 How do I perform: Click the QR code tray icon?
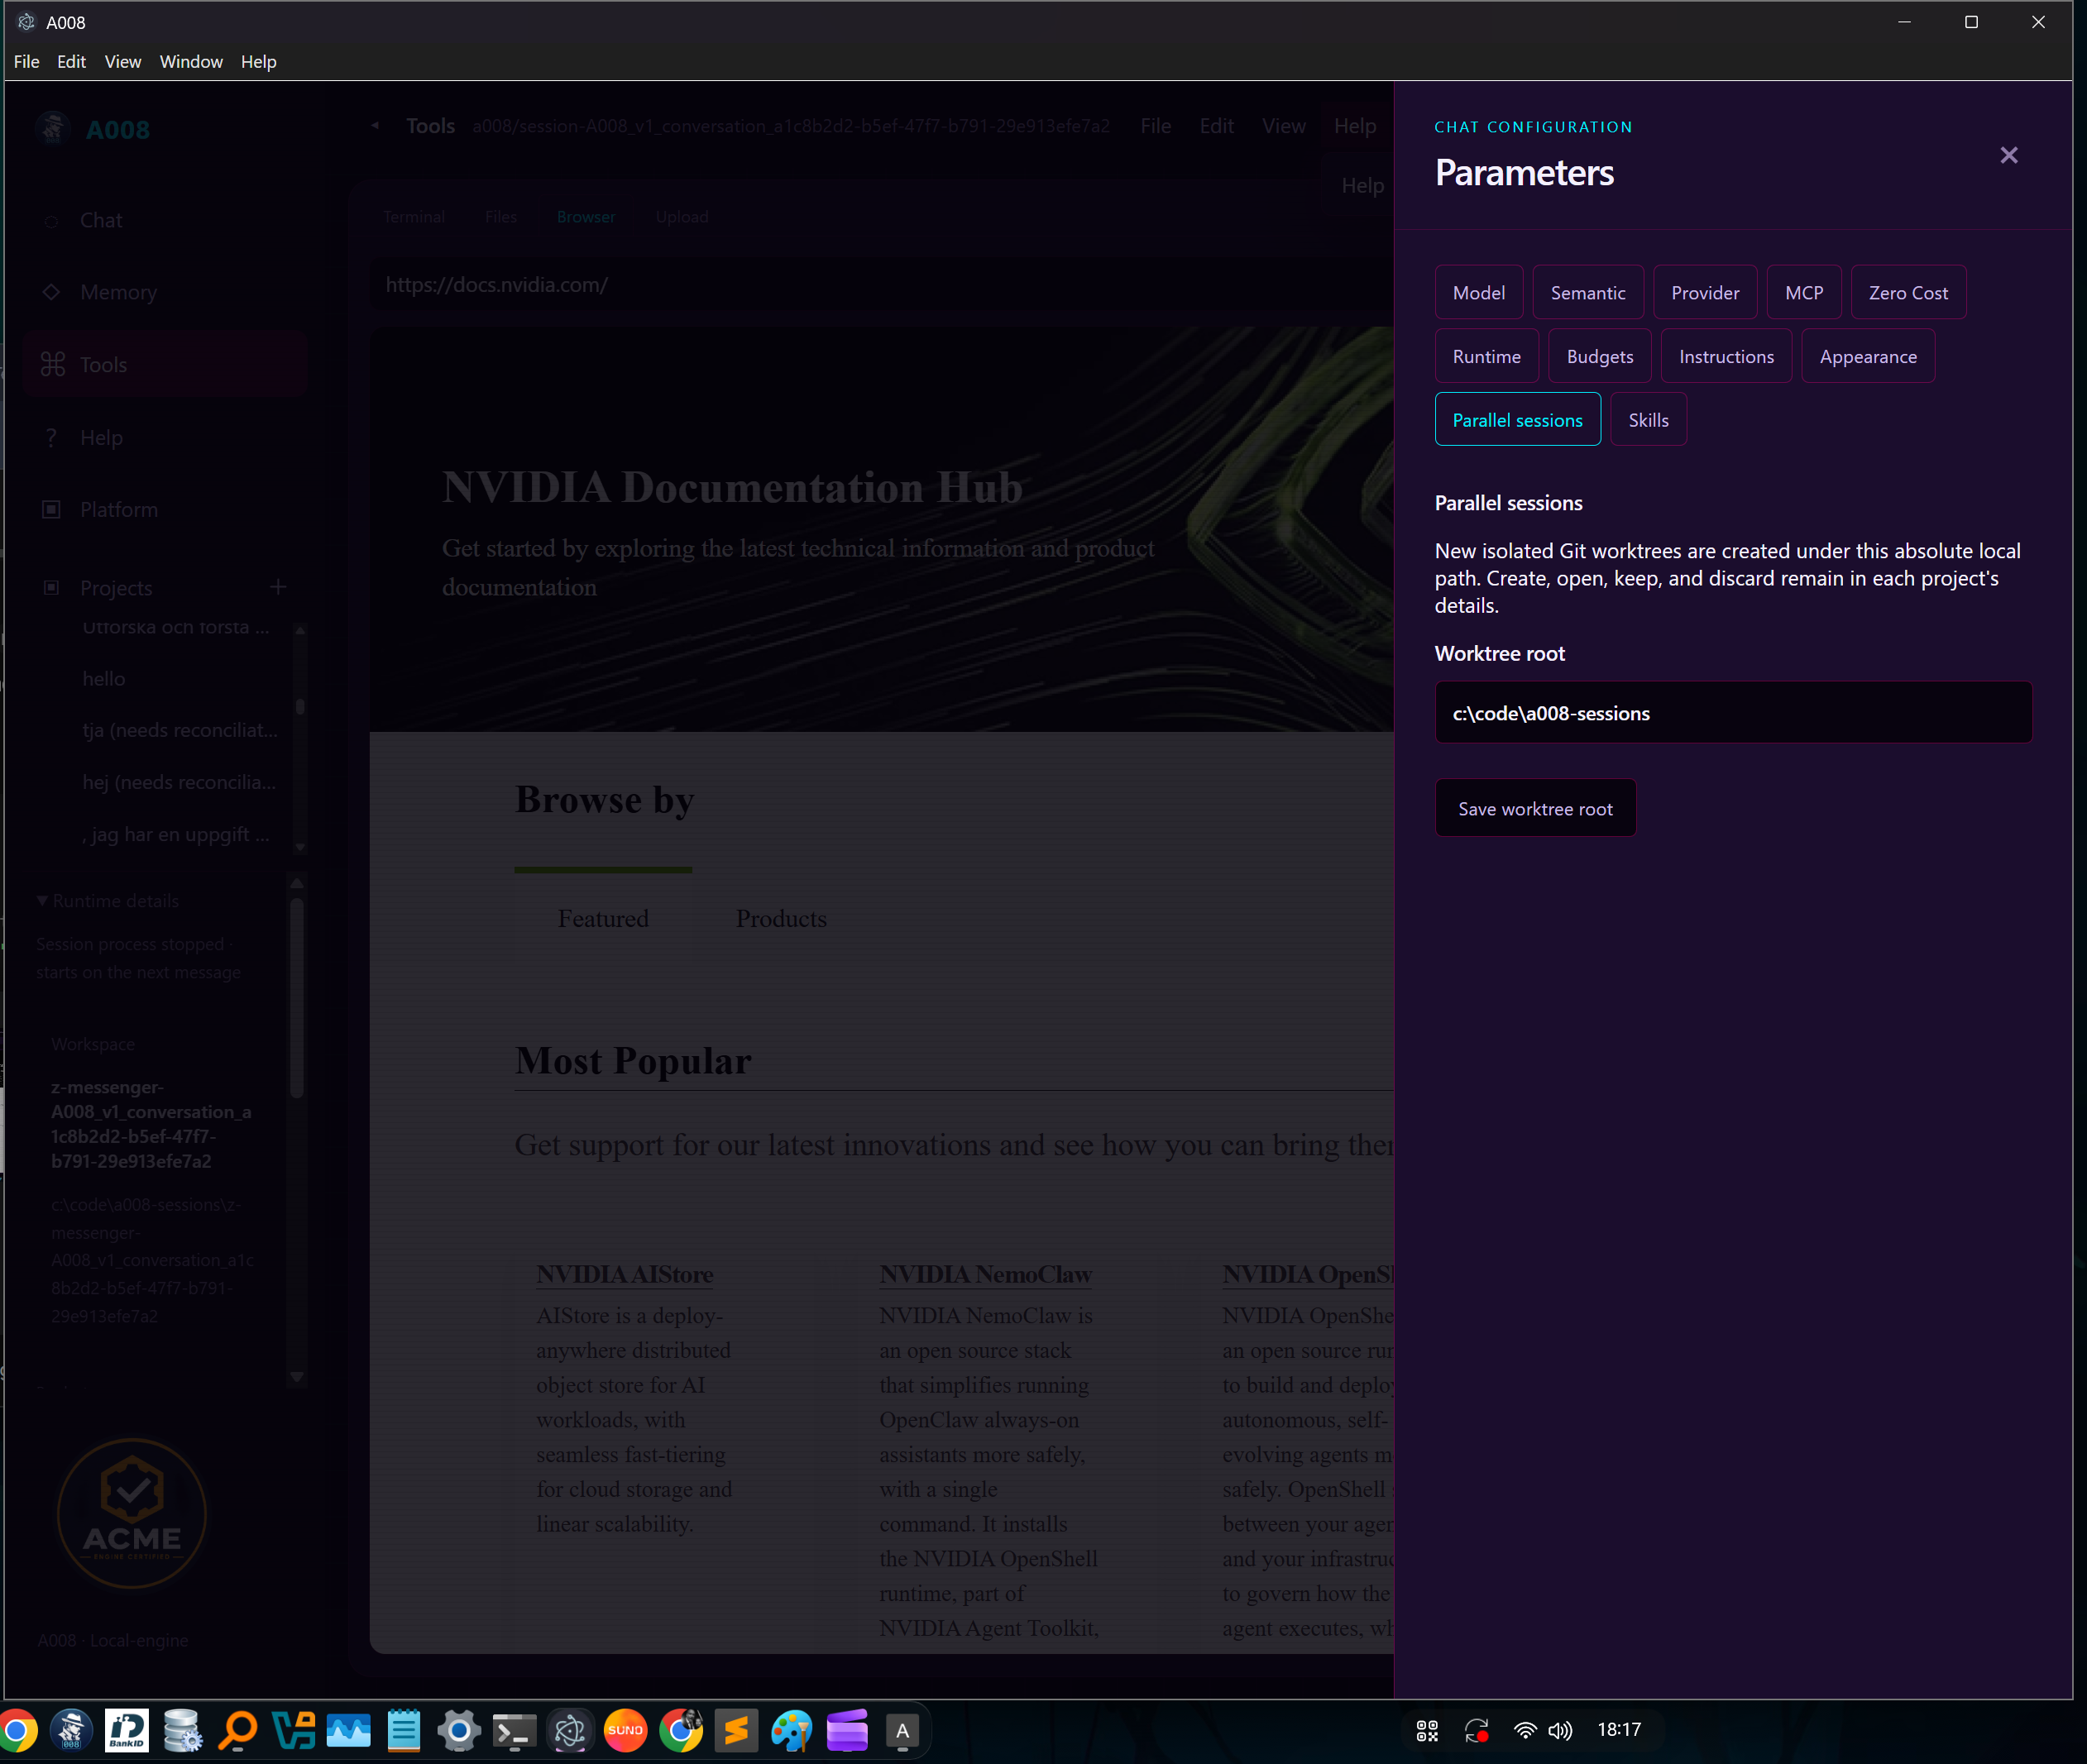(x=1427, y=1730)
